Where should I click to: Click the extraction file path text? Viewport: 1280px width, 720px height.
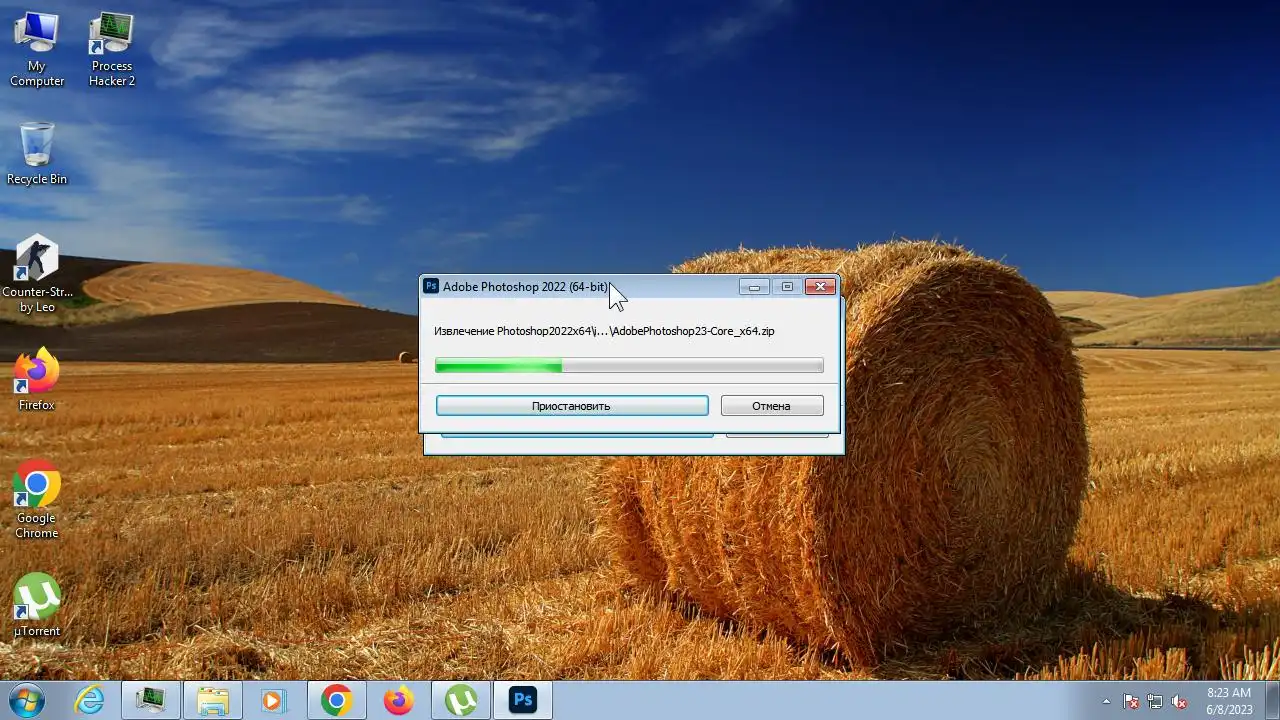[x=604, y=331]
